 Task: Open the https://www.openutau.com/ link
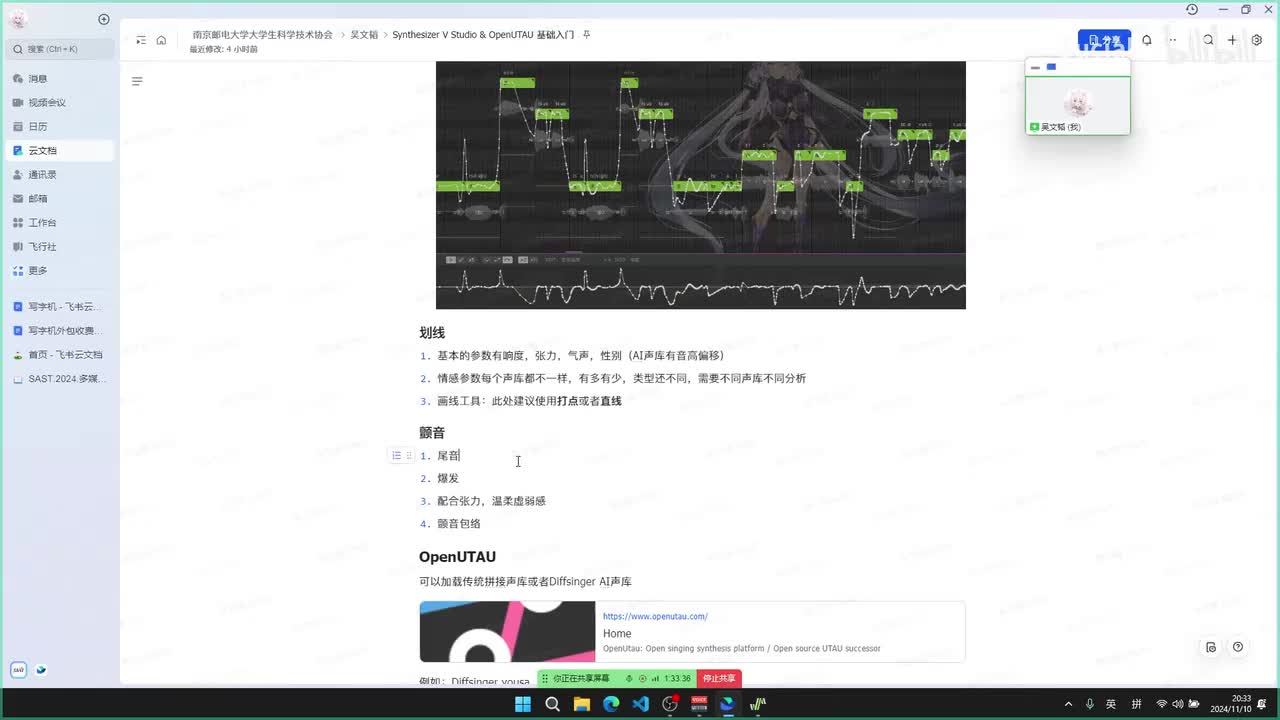tap(655, 616)
